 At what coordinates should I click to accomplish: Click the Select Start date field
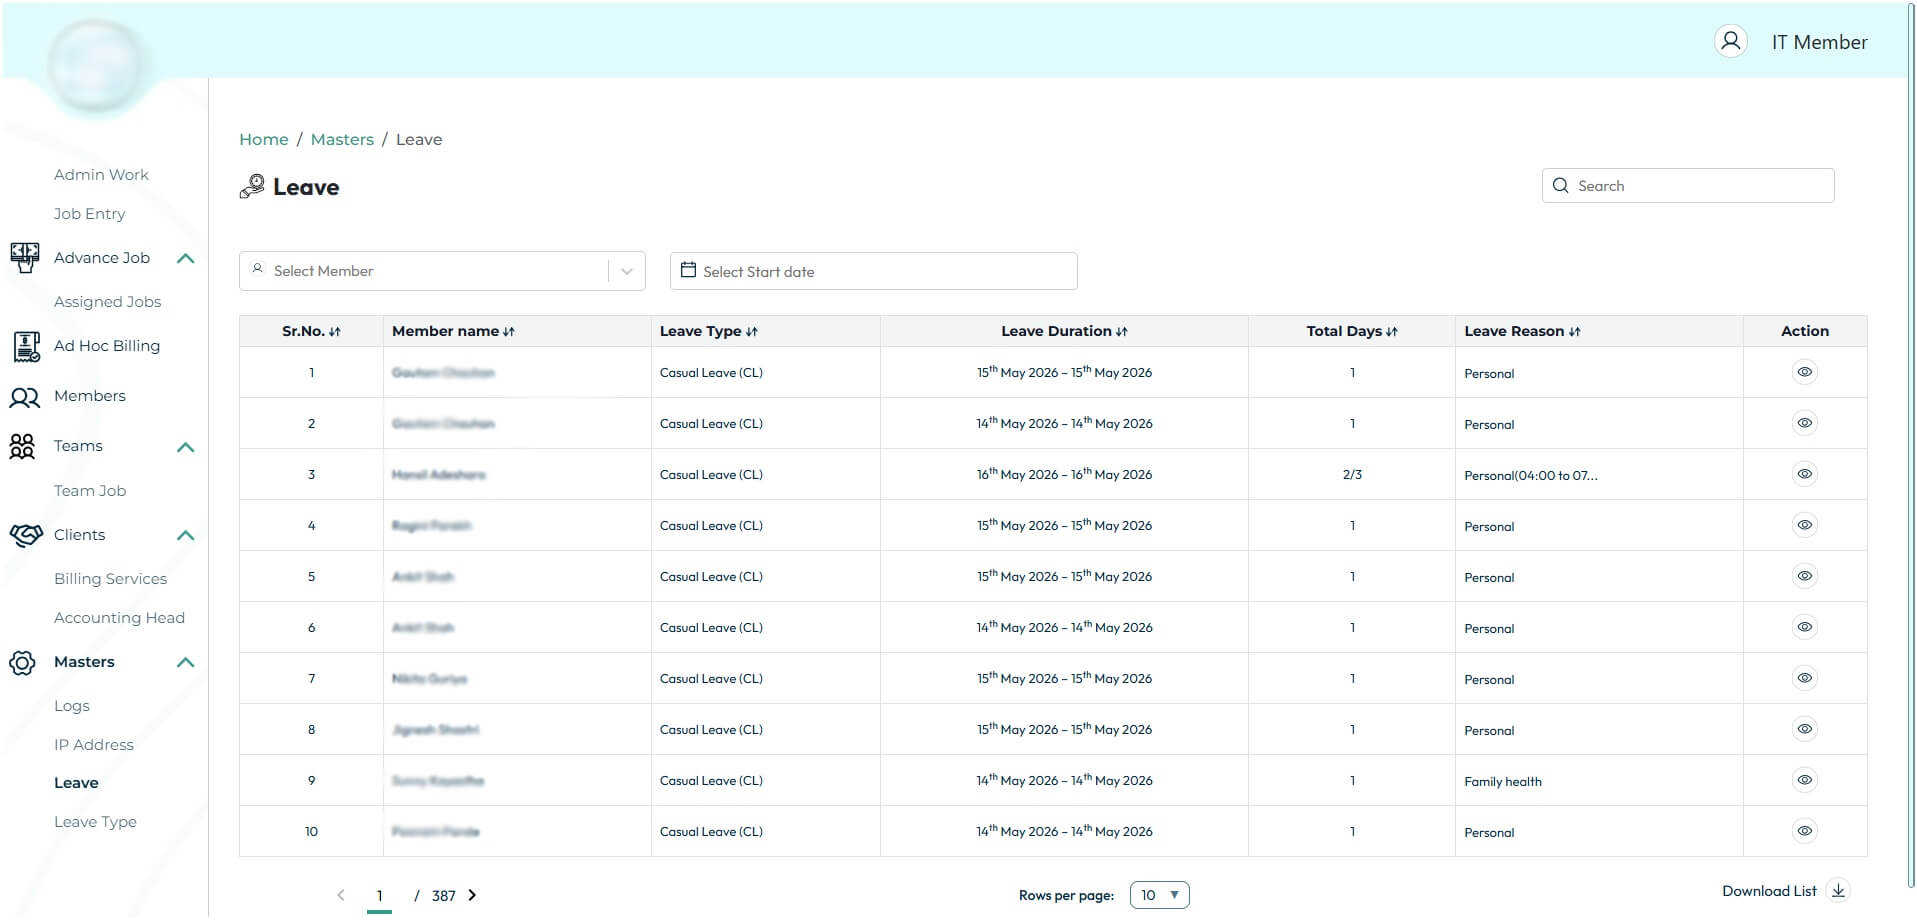tap(873, 271)
